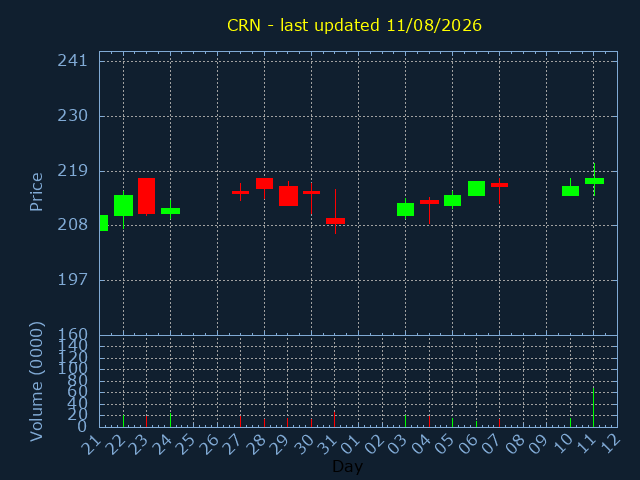Click the Price axis title
Screen dimensions: 640x480
click(36, 192)
